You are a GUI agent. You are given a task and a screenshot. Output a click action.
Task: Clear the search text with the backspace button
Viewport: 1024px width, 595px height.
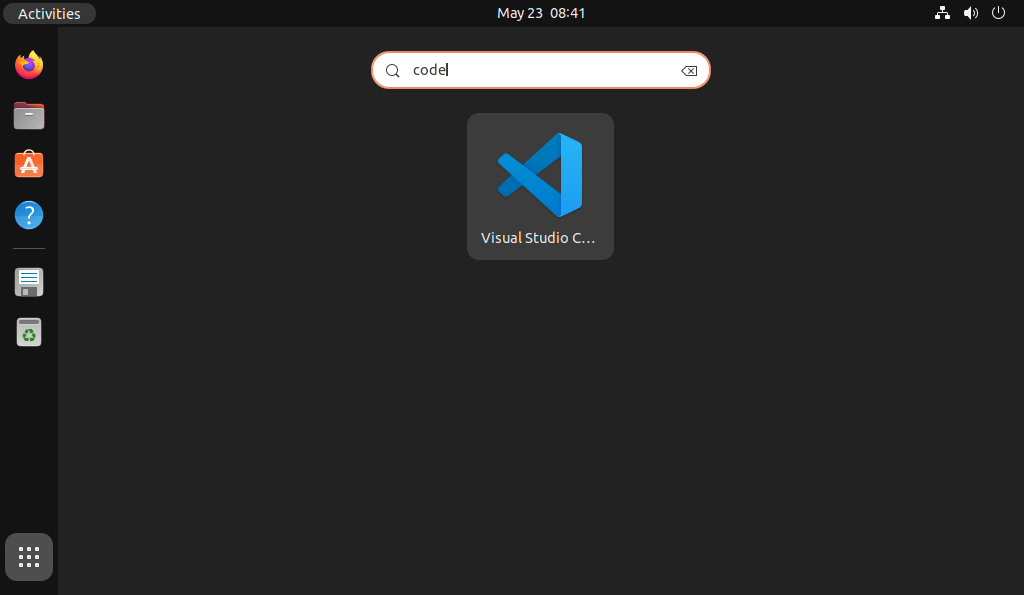tap(689, 70)
